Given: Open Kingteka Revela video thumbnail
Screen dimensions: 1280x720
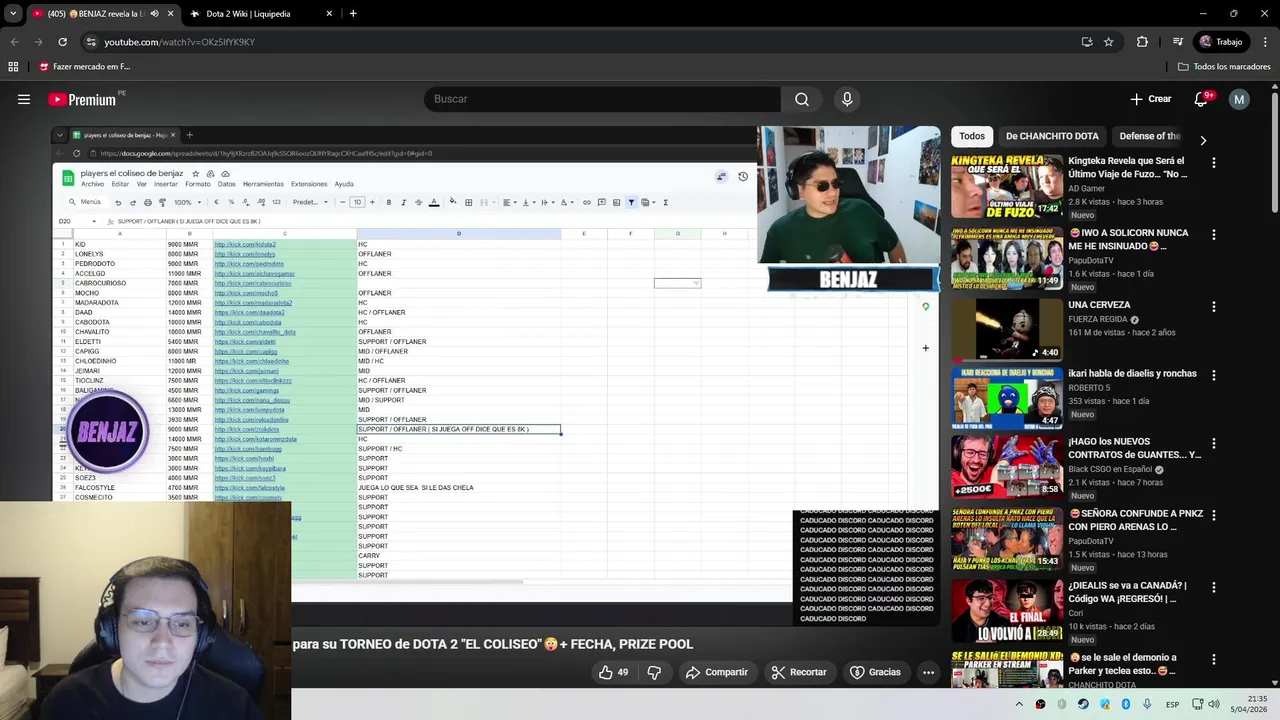Looking at the screenshot, I should tap(1007, 186).
